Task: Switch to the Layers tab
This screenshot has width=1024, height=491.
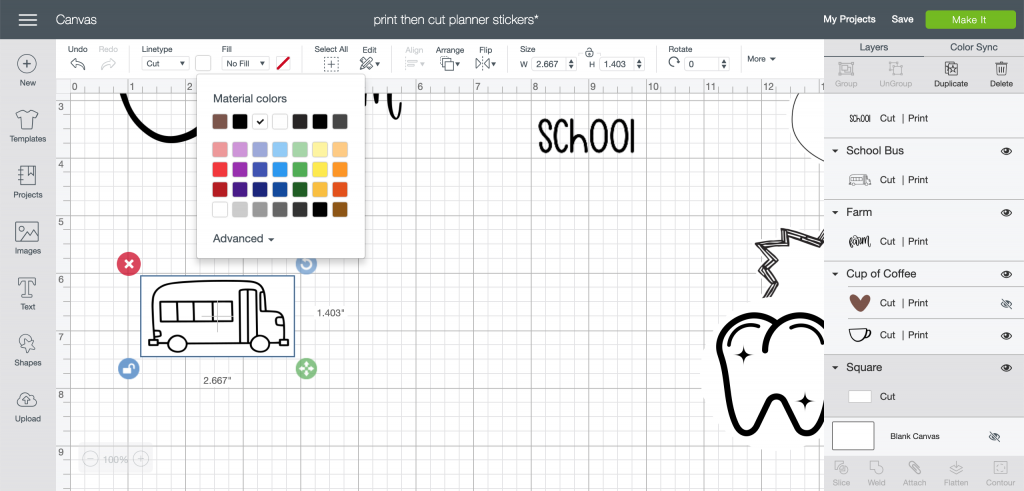Action: [873, 48]
